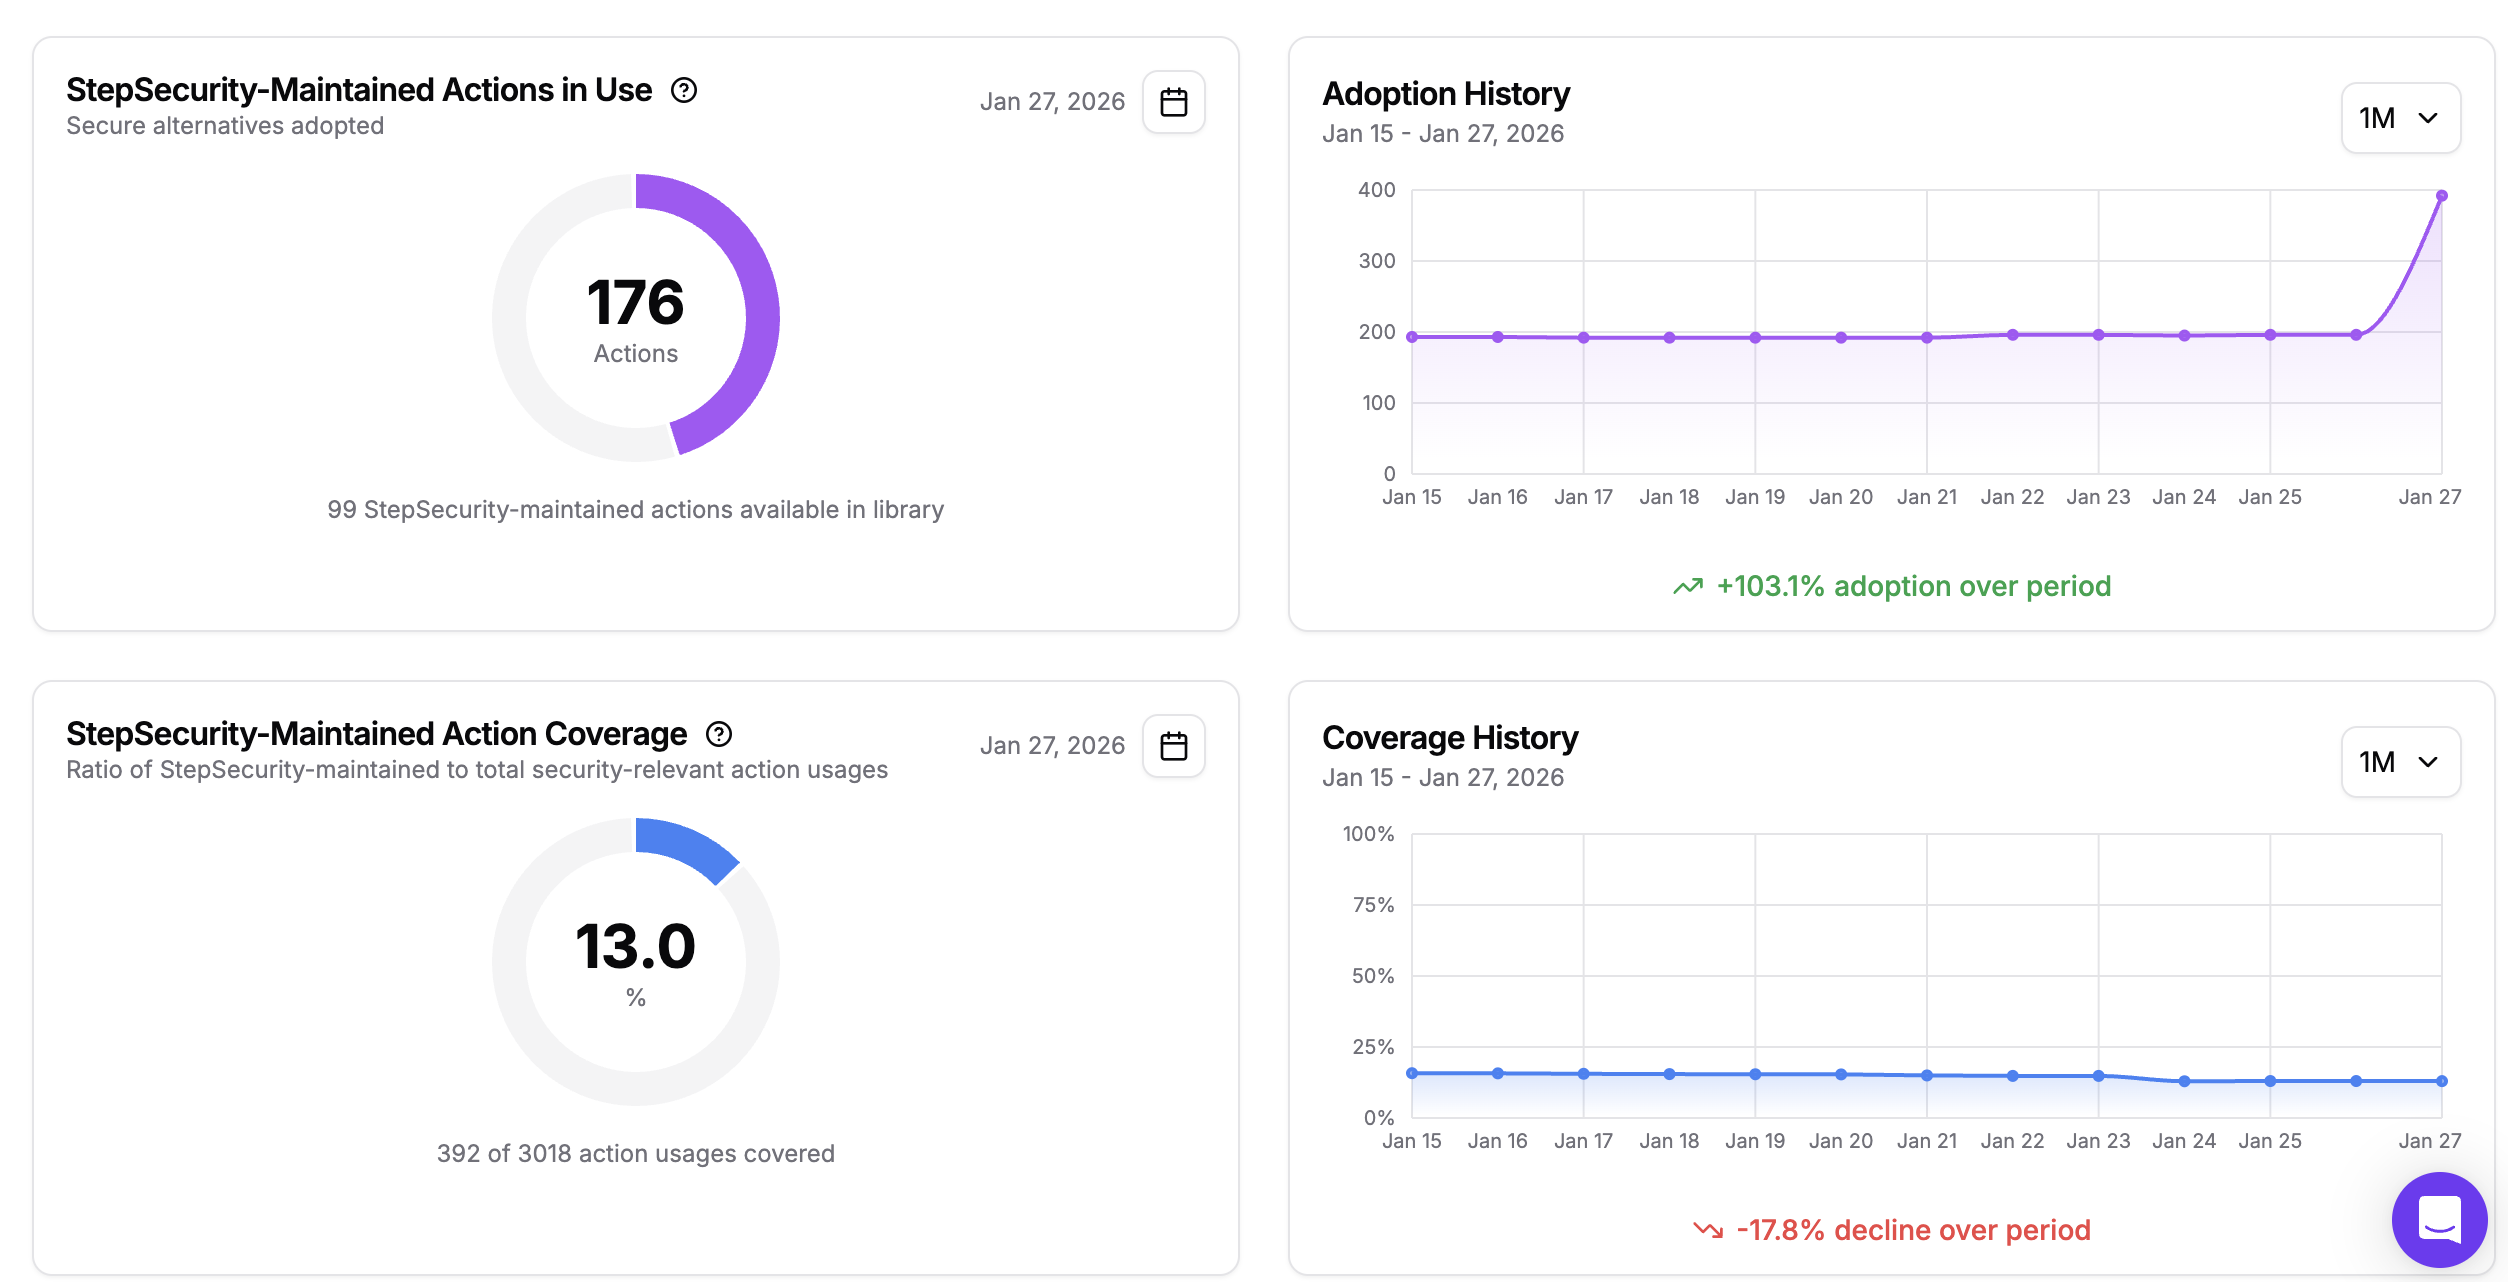Click the Jan 15 point on Adoption History
The width and height of the screenshot is (2508, 1282).
[x=1412, y=337]
